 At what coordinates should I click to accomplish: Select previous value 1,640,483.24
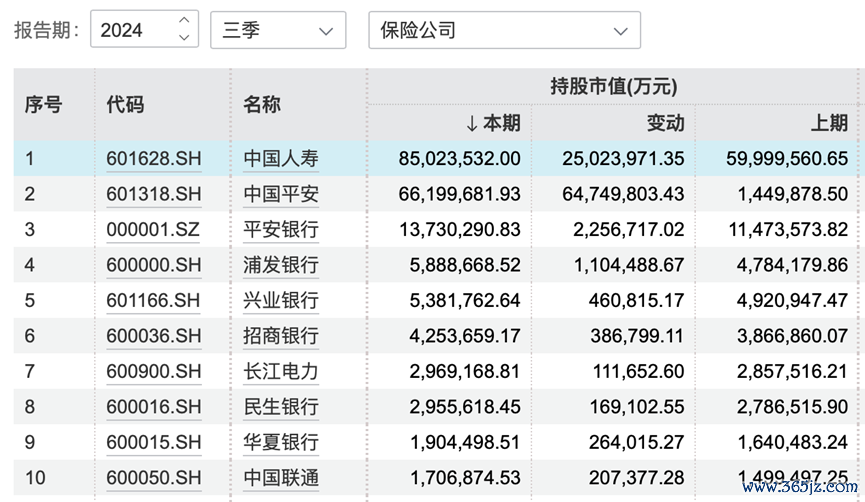(793, 442)
